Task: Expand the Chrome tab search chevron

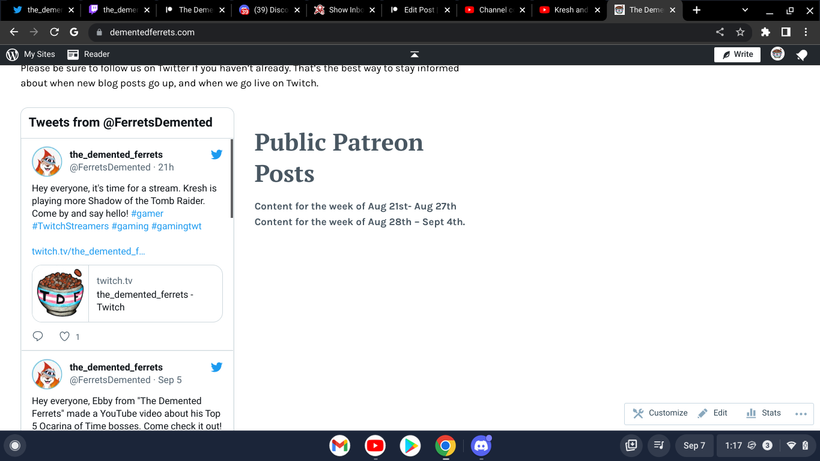Action: [x=745, y=10]
